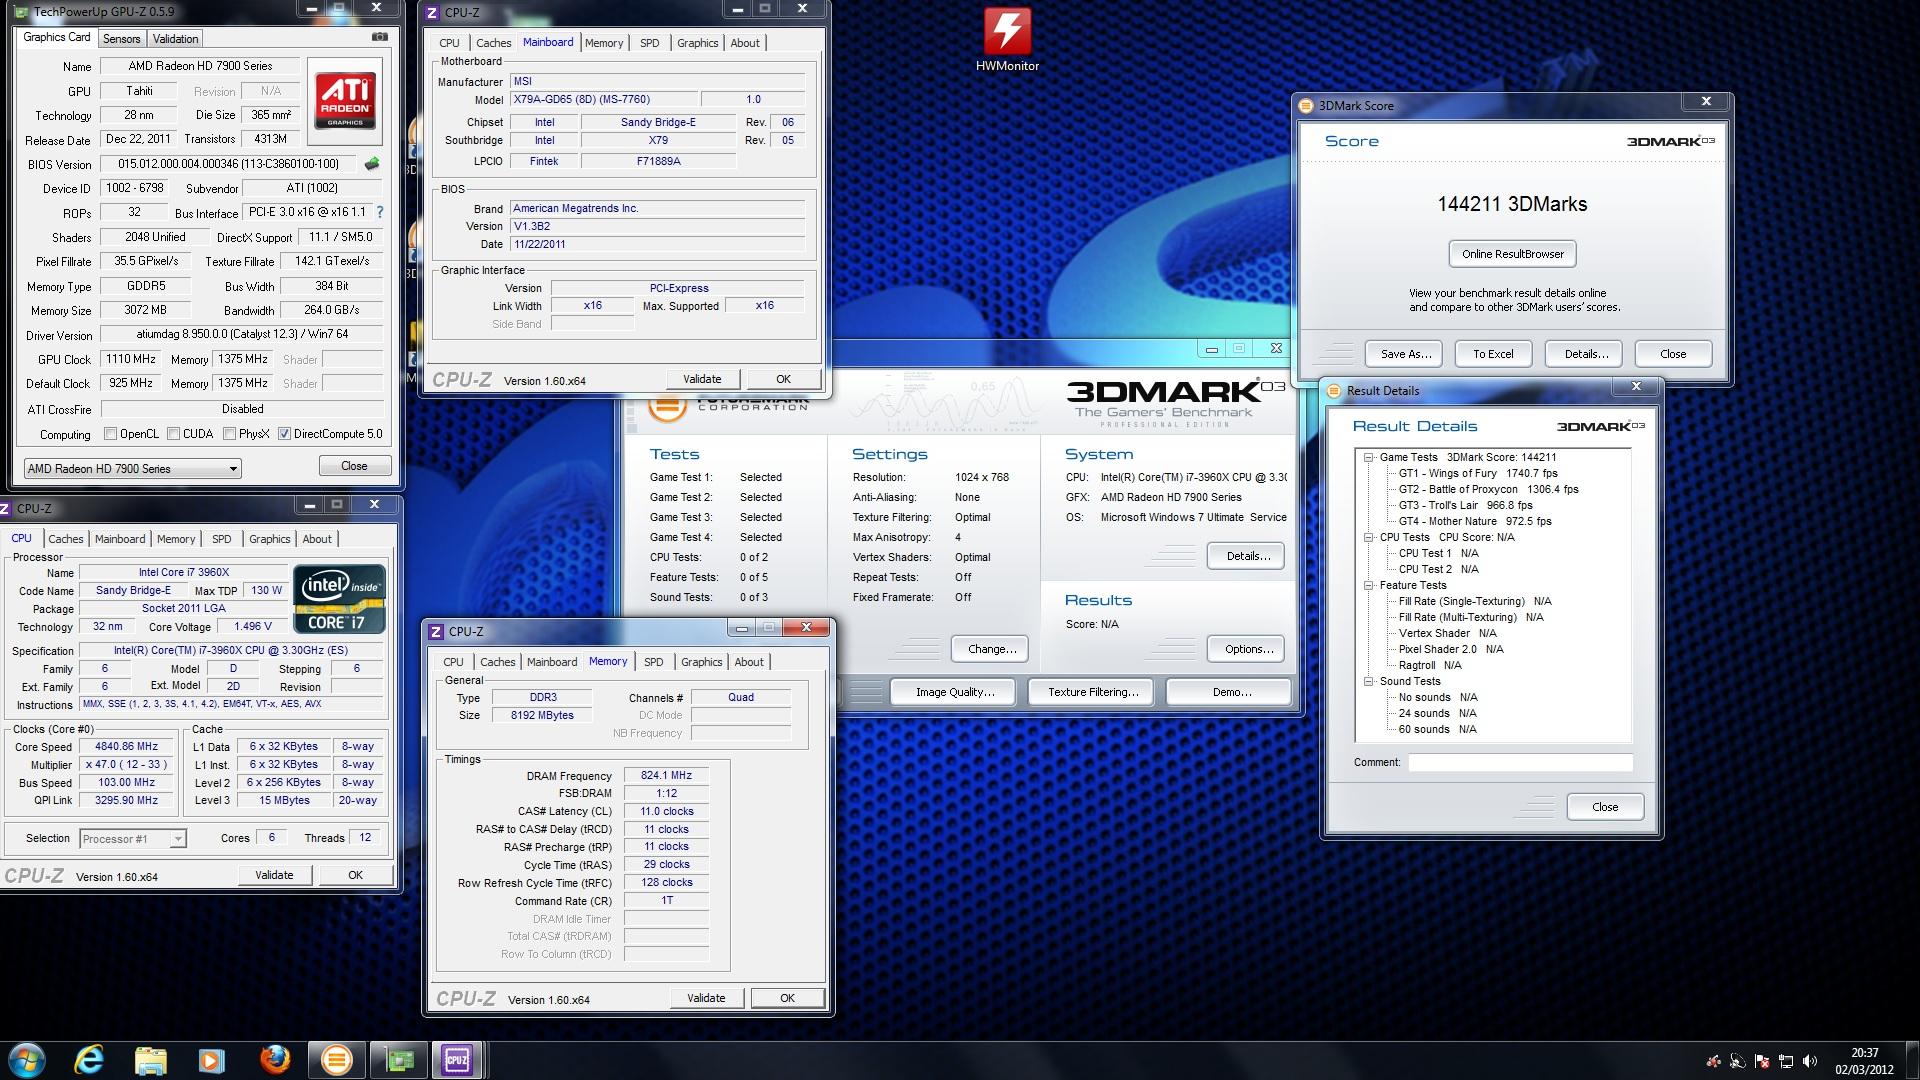The height and width of the screenshot is (1080, 1920).
Task: Click the GPU-Z BIOS Version value field
Action: [229, 164]
